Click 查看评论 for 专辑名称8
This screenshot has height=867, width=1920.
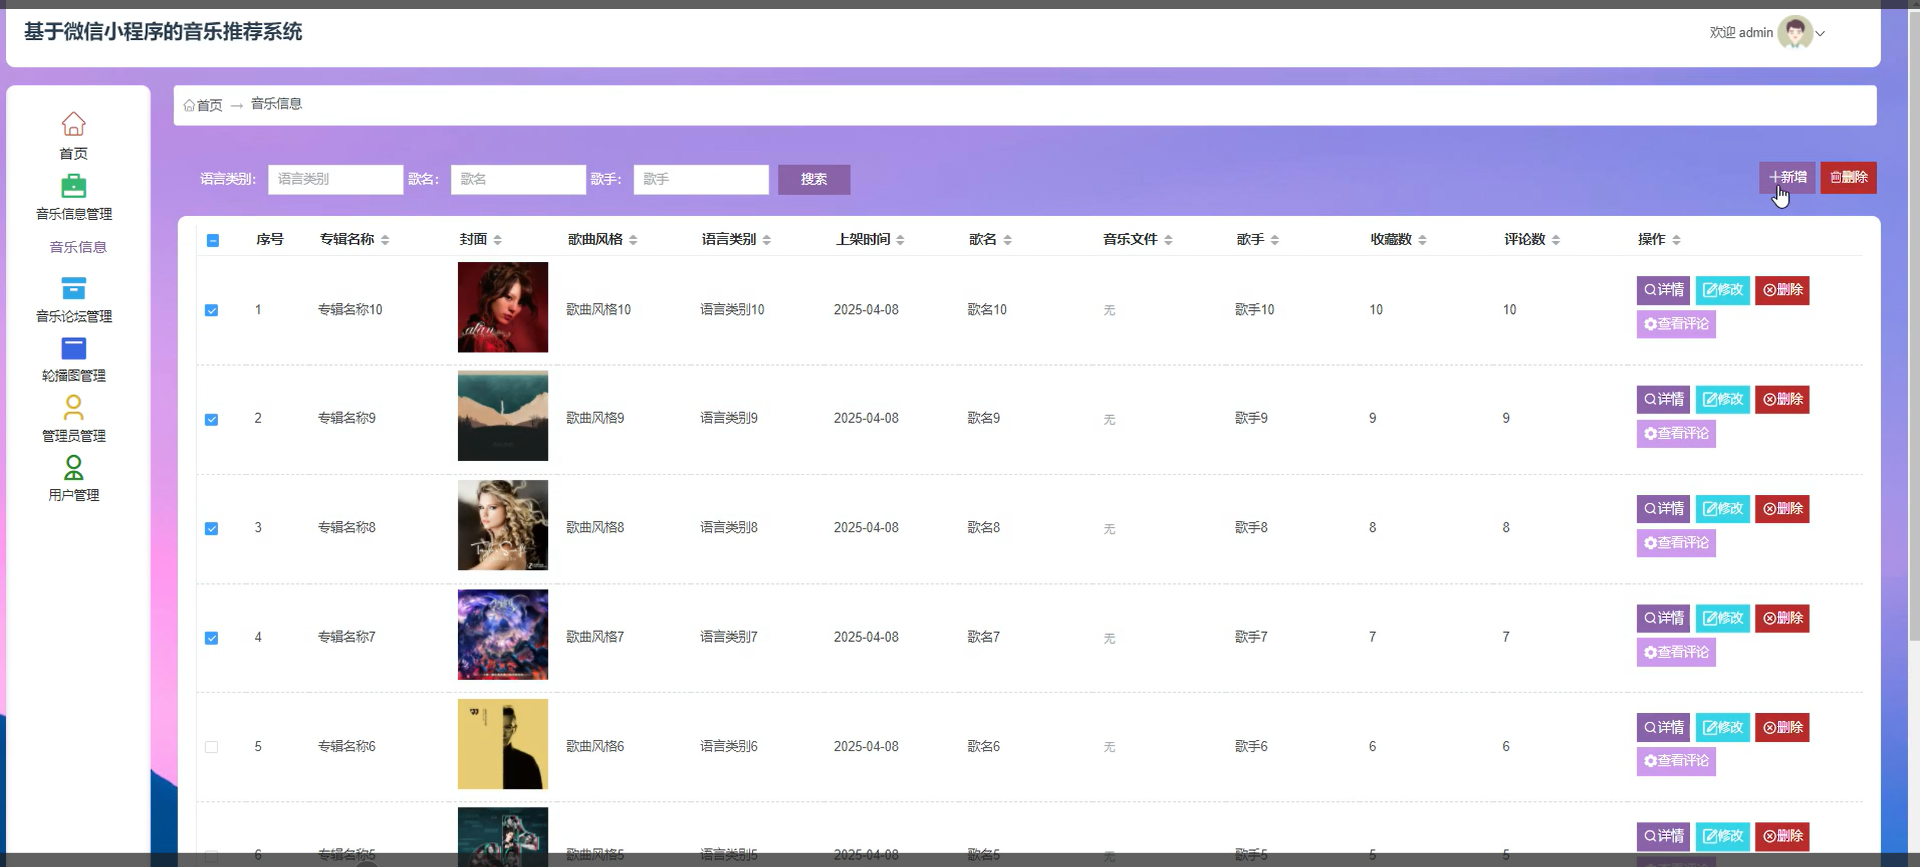tap(1676, 543)
